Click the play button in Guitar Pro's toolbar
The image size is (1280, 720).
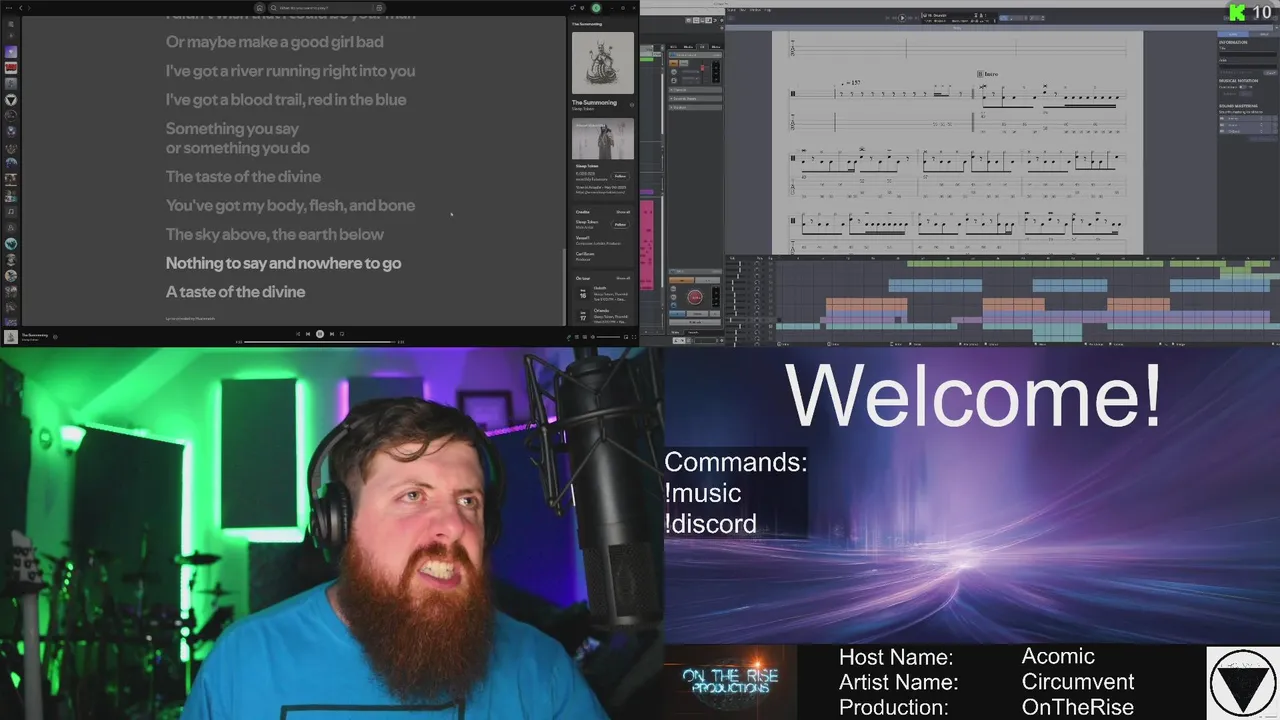tap(902, 17)
